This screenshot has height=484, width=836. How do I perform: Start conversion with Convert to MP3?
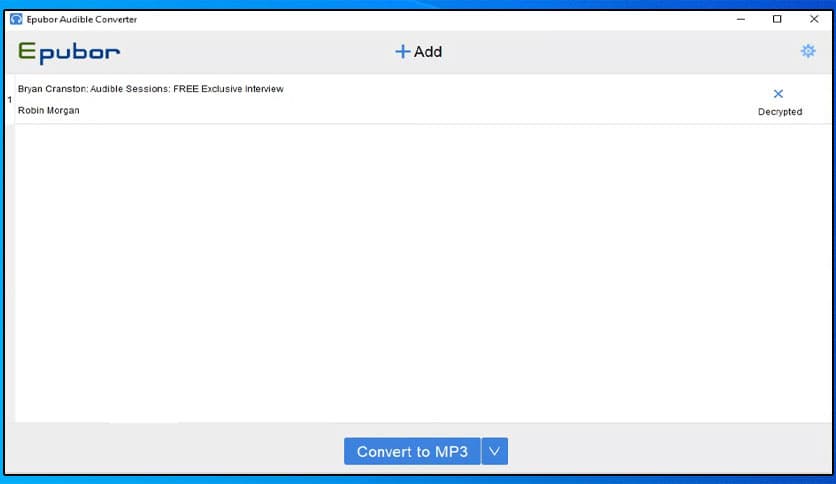click(x=412, y=451)
